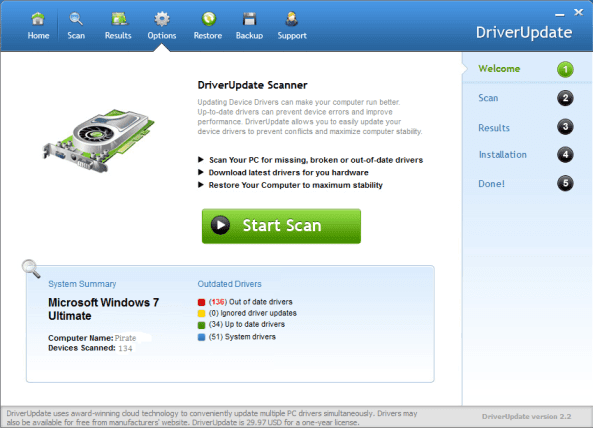This screenshot has height=428, width=593.
Task: Click the step 3 number circle
Action: pyautogui.click(x=565, y=127)
